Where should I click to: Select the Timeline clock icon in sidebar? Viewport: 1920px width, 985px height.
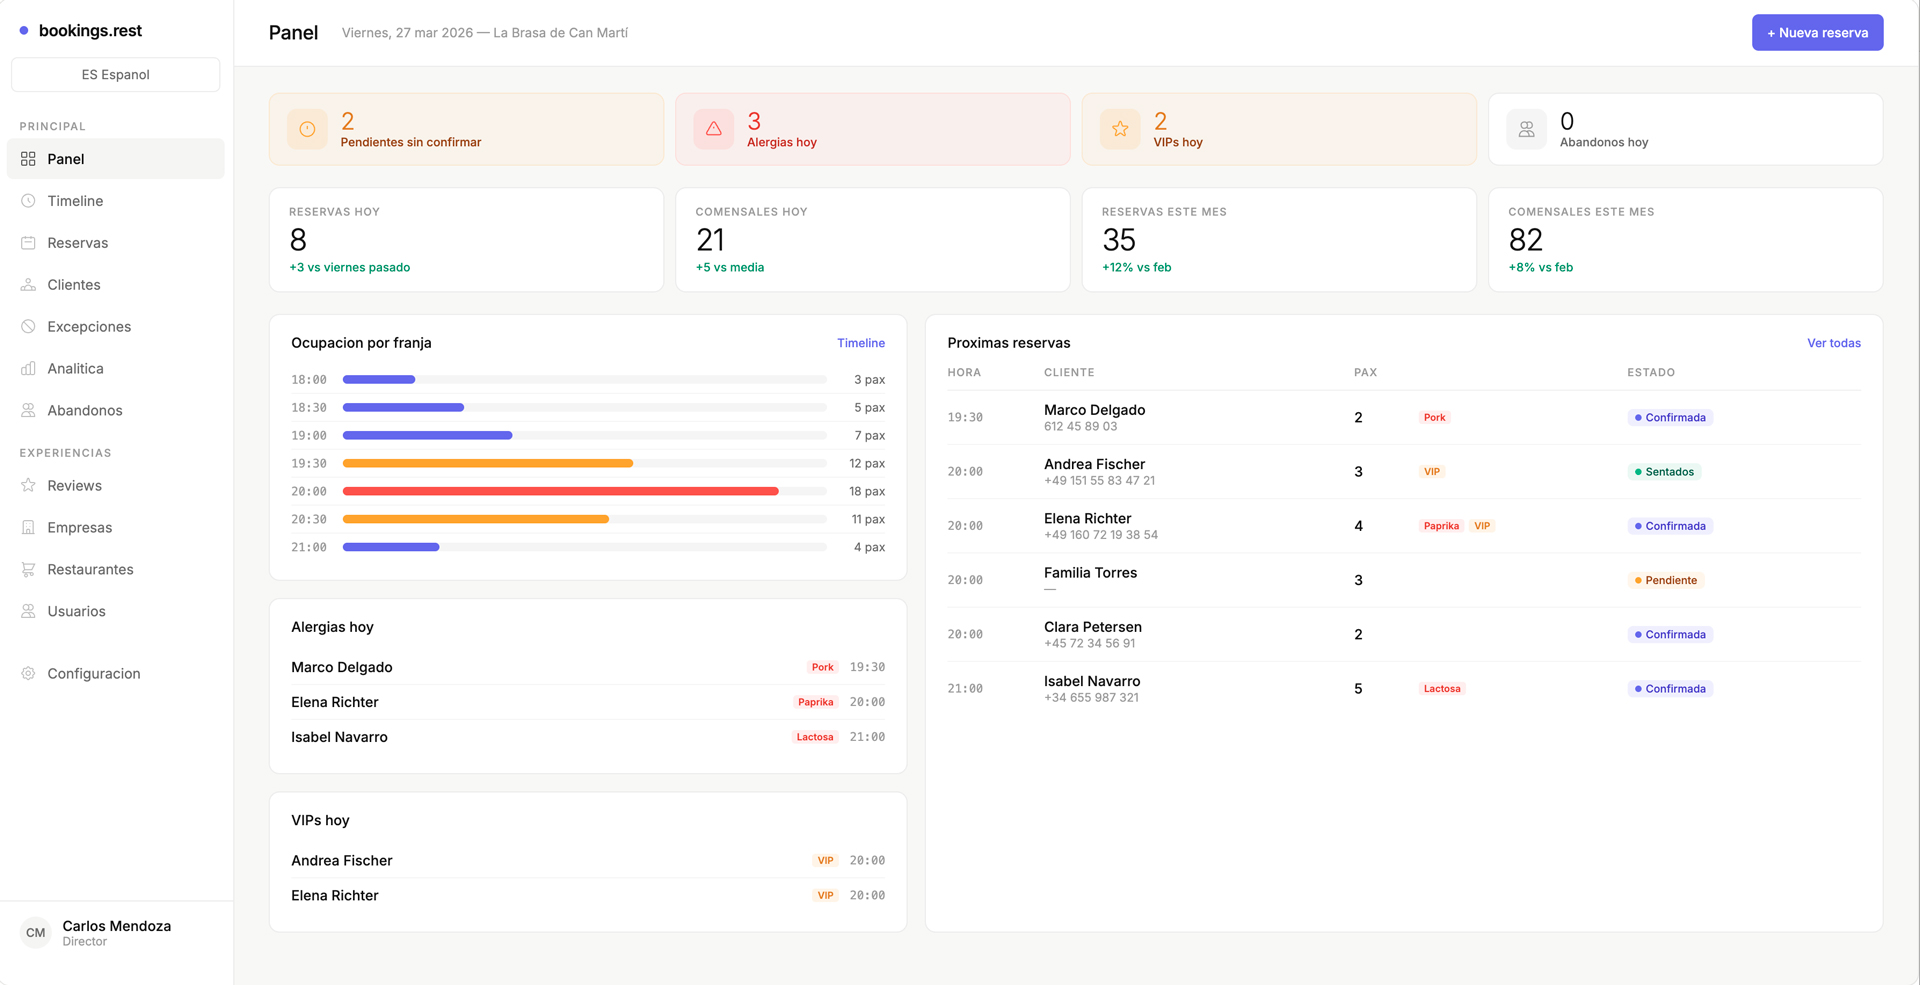[29, 200]
